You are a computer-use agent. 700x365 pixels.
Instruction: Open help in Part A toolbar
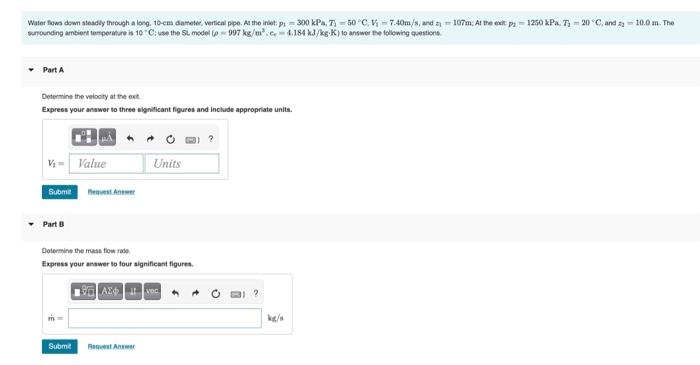tap(211, 139)
